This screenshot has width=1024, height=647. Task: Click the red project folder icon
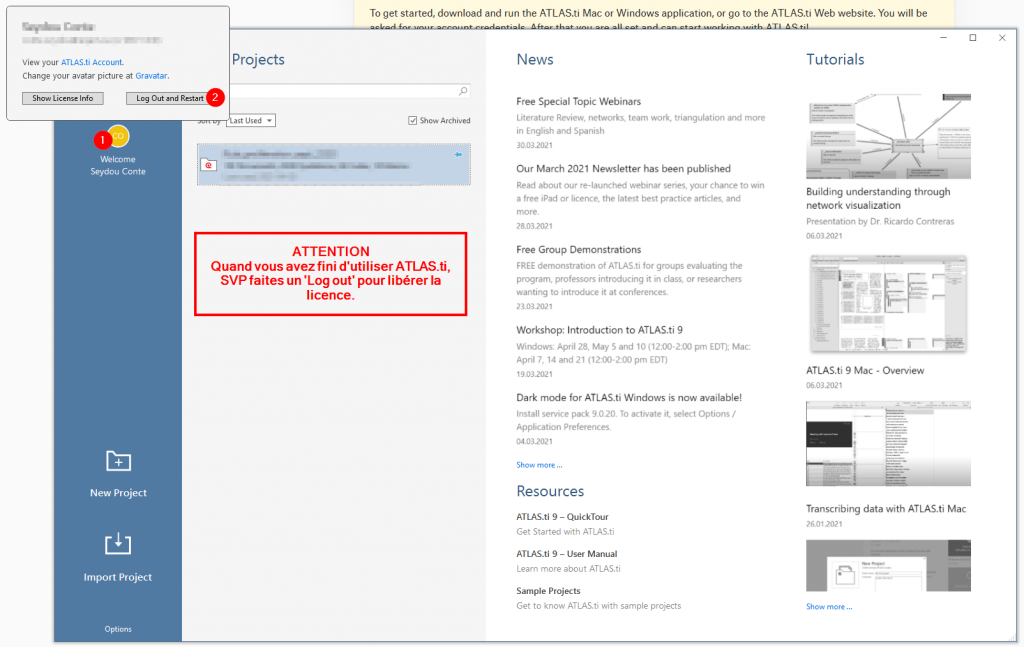coord(208,165)
